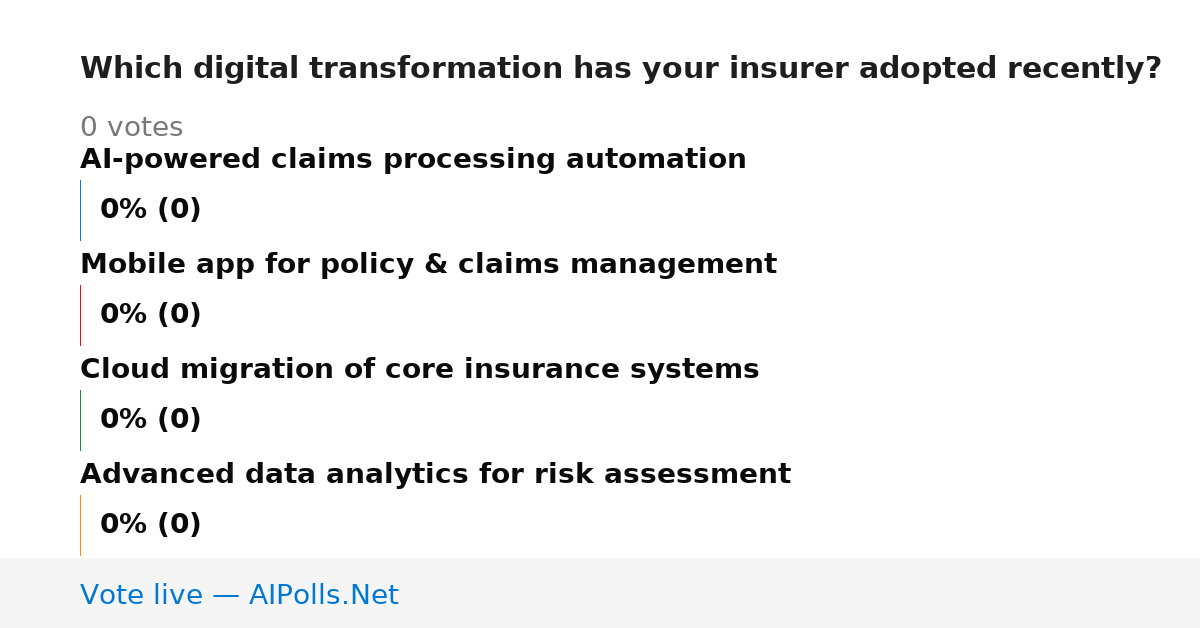Click the orange bar for data analytics

80,525
